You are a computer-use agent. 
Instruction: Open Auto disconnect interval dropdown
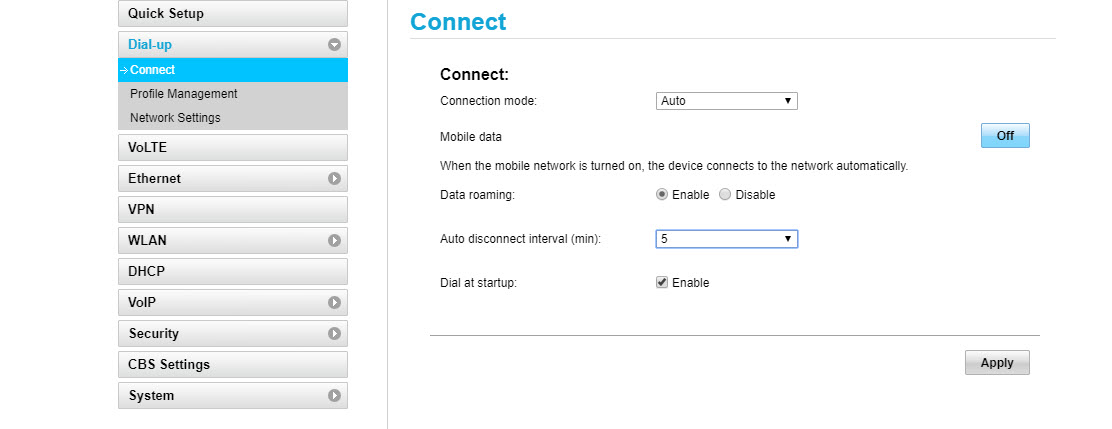coord(726,239)
